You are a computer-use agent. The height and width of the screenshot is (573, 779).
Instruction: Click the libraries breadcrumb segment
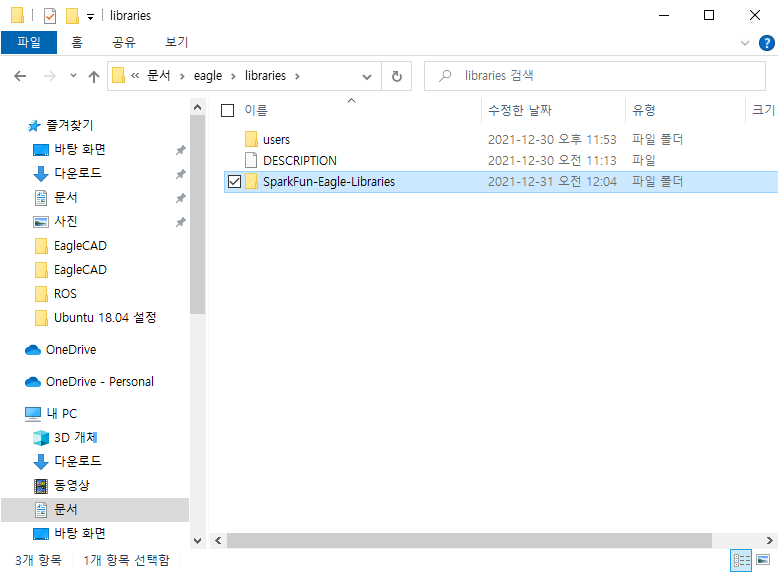point(265,76)
